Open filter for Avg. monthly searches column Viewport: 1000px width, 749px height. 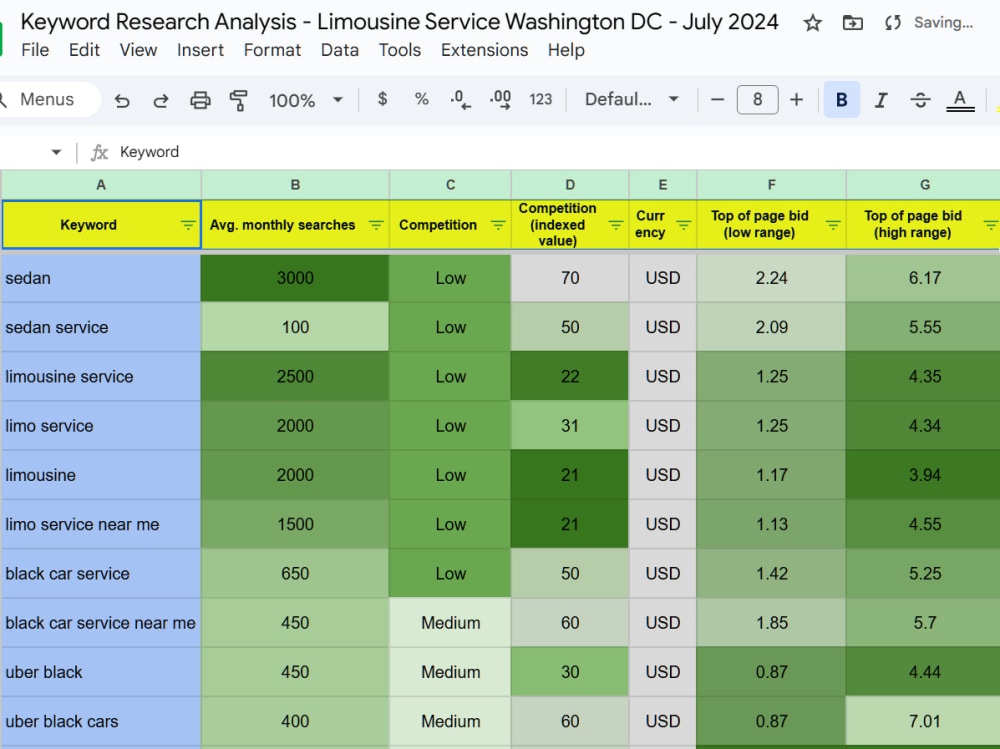pos(376,225)
